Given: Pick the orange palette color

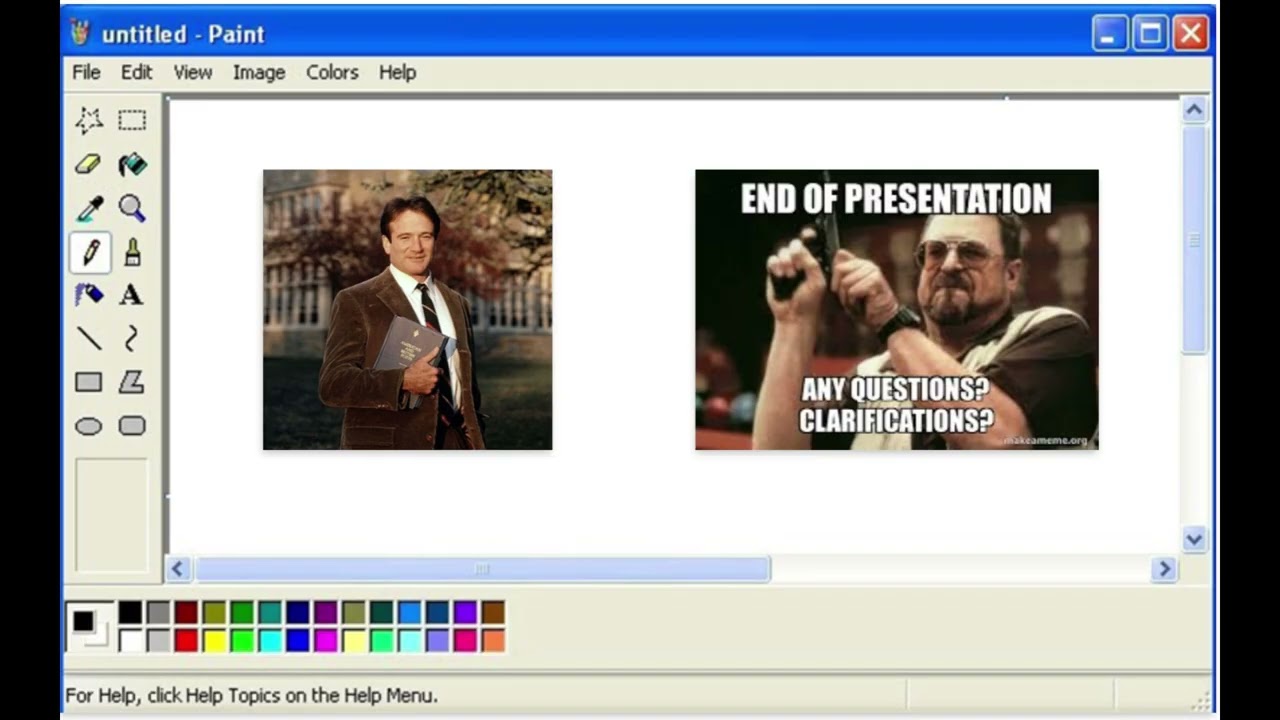Looking at the screenshot, I should pos(493,640).
